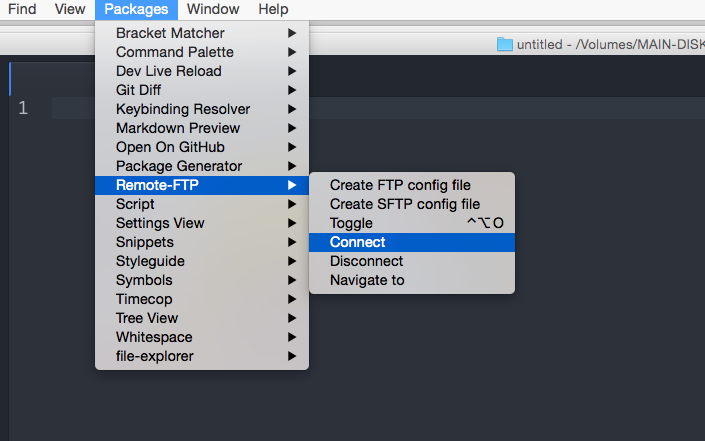Open the Markdown Preview submenu
Image resolution: width=705 pixels, height=441 pixels.
click(x=202, y=128)
